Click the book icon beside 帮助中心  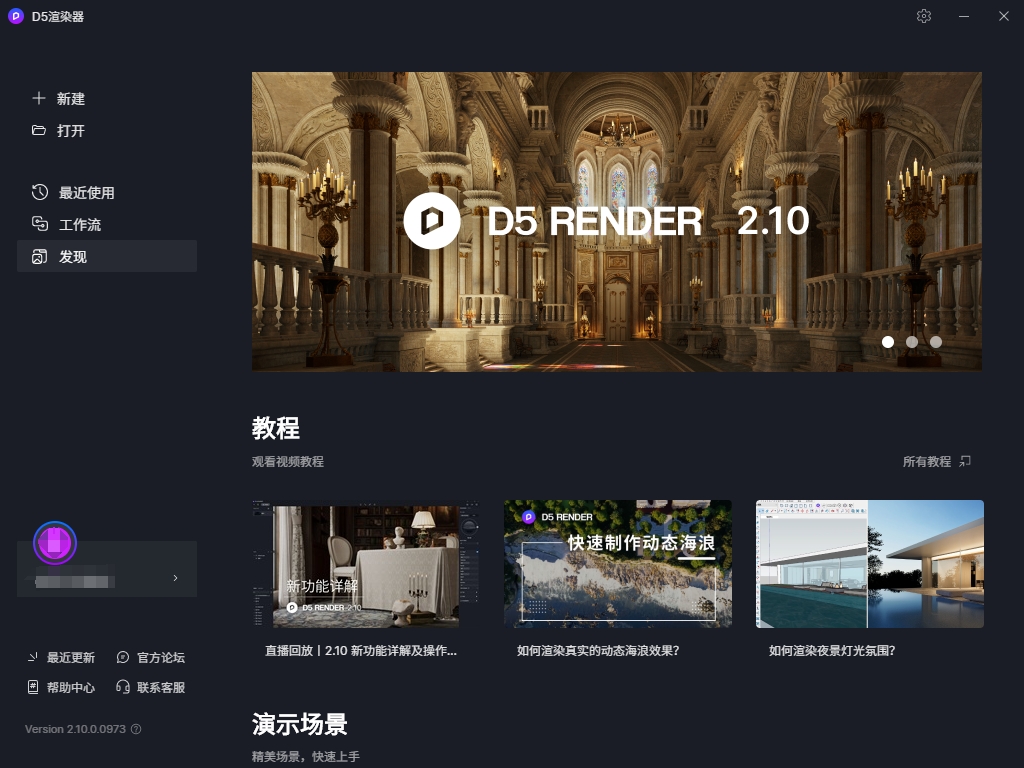click(33, 687)
